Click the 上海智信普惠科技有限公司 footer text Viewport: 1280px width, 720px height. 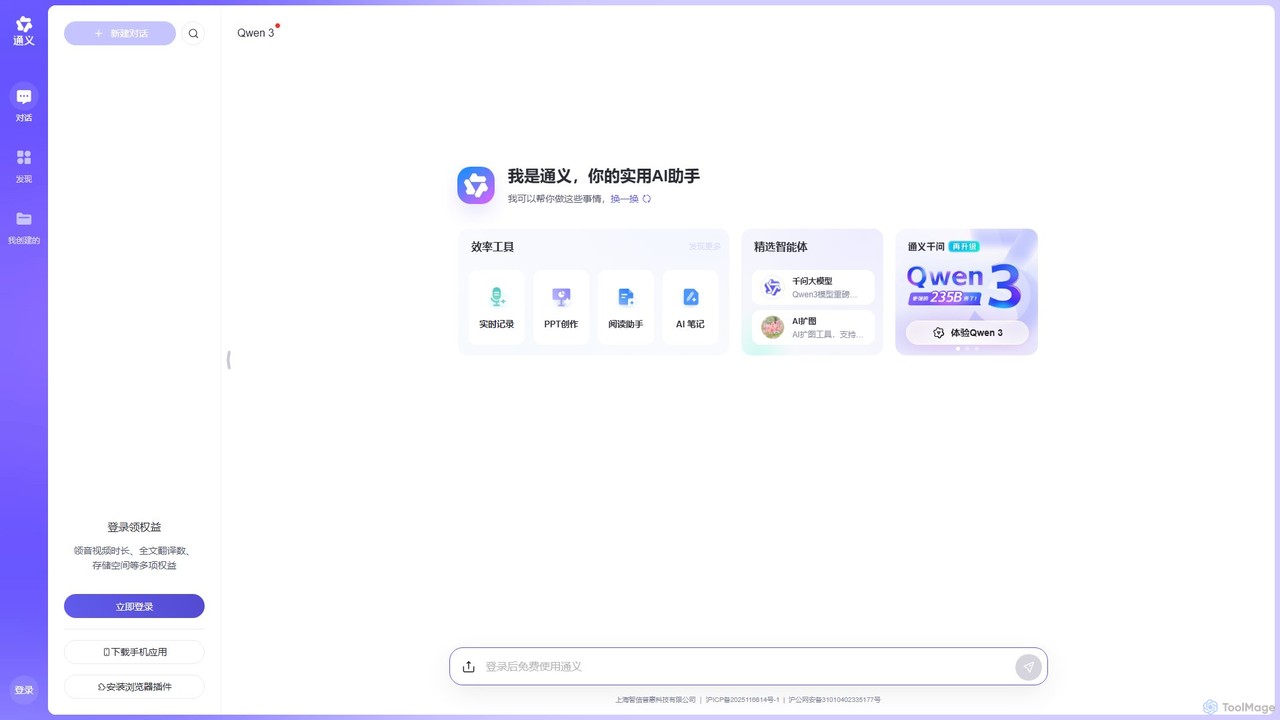point(655,700)
